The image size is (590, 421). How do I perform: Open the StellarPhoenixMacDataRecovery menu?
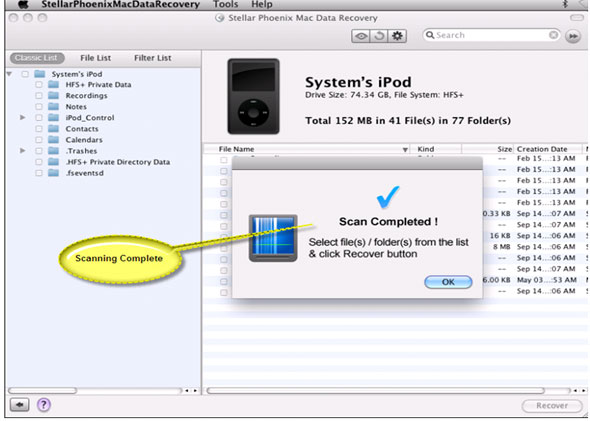coord(120,5)
